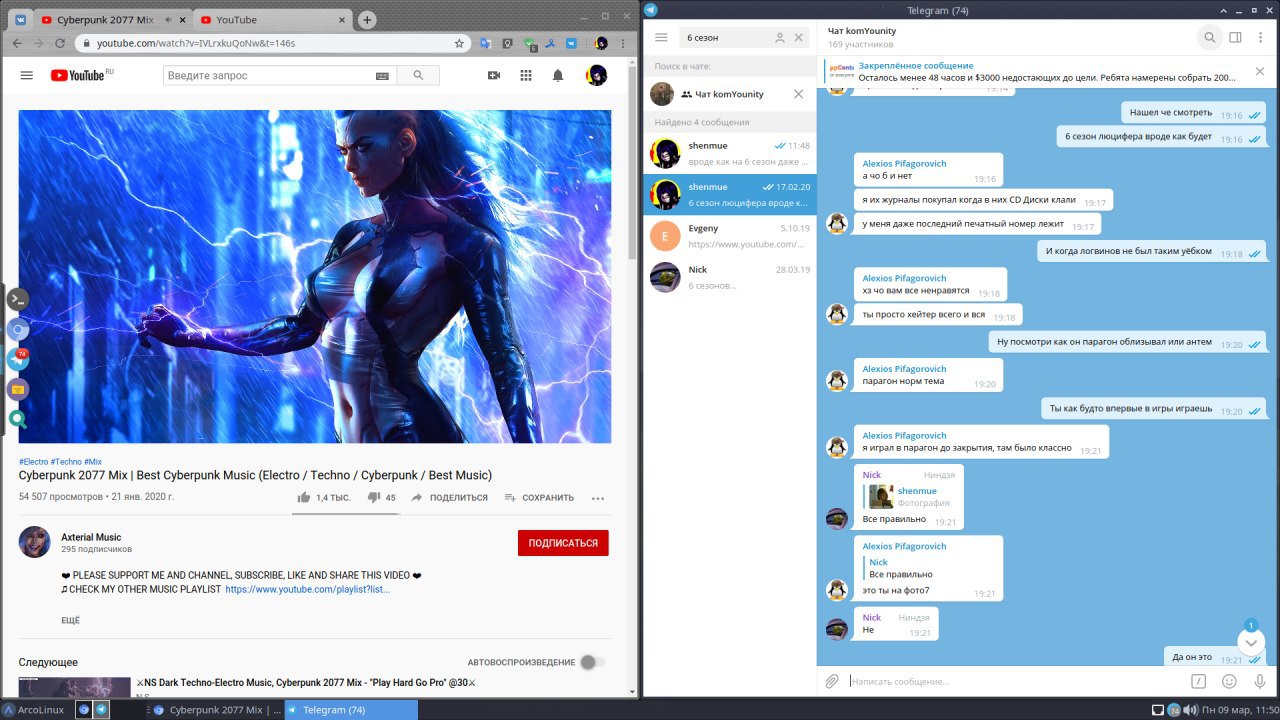Open YouTube create video camera icon
Image resolution: width=1280 pixels, height=720 pixels.
pyautogui.click(x=494, y=75)
